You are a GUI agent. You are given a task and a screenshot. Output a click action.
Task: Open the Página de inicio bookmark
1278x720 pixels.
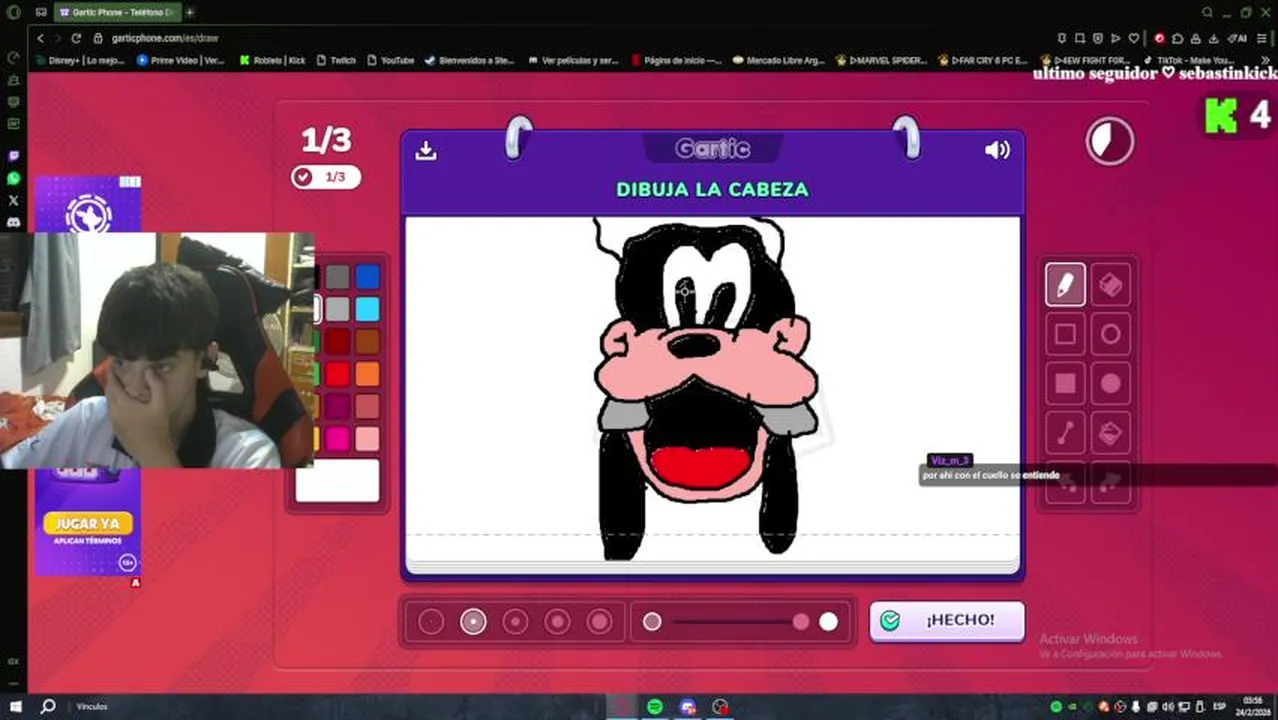(x=676, y=60)
